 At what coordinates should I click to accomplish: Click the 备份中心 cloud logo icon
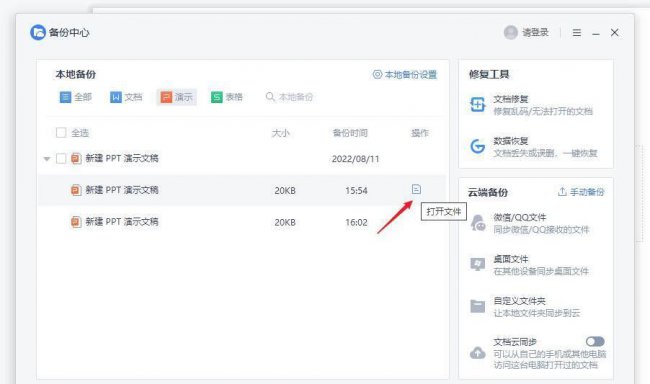point(38,32)
